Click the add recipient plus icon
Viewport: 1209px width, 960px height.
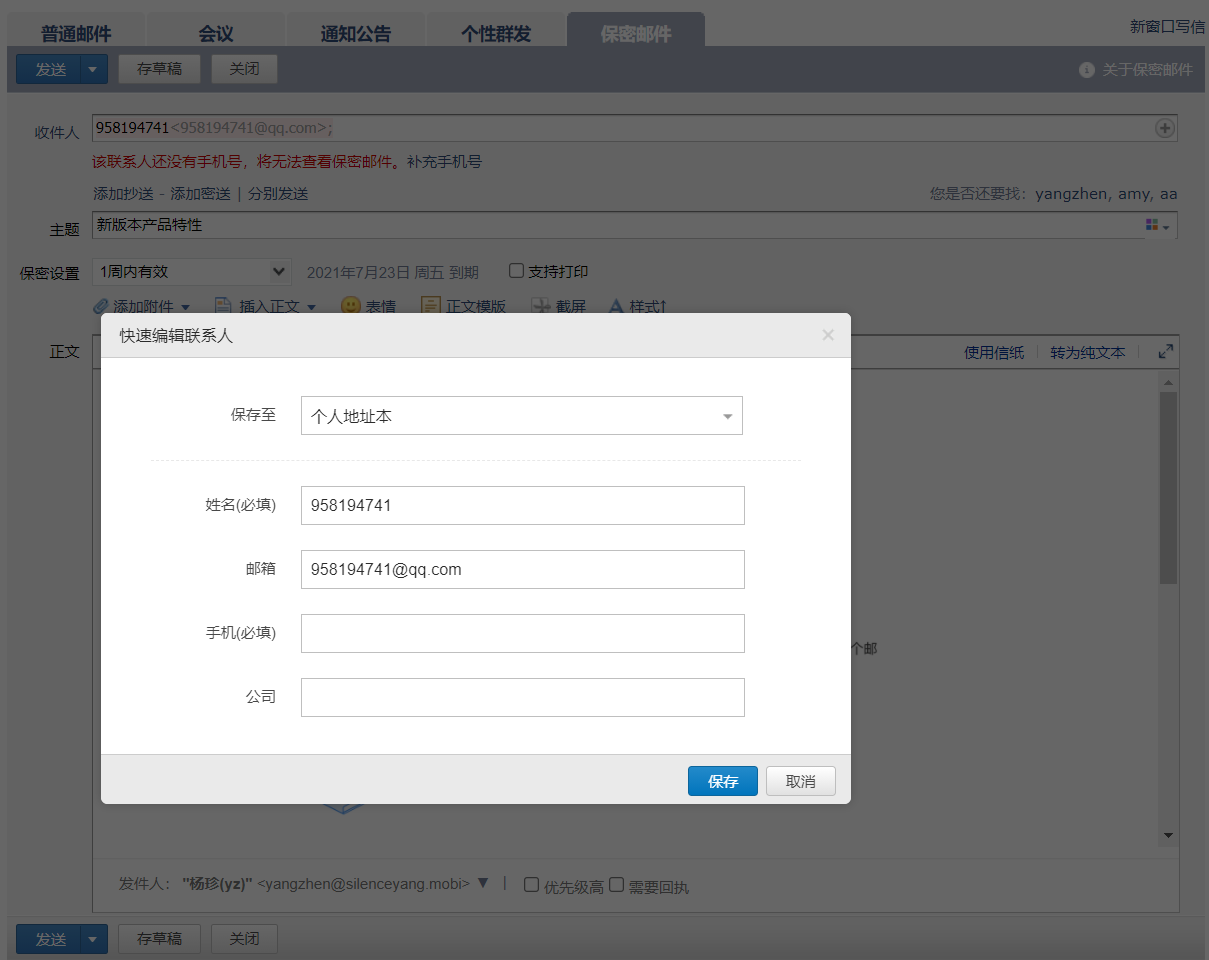(x=1164, y=128)
